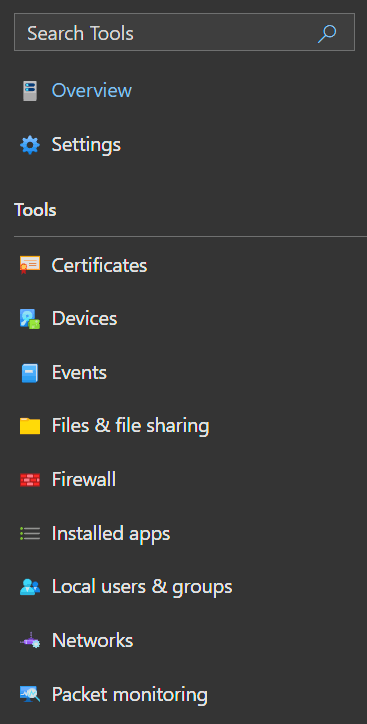Click the Tools section heading
367x724 pixels.
click(x=35, y=210)
